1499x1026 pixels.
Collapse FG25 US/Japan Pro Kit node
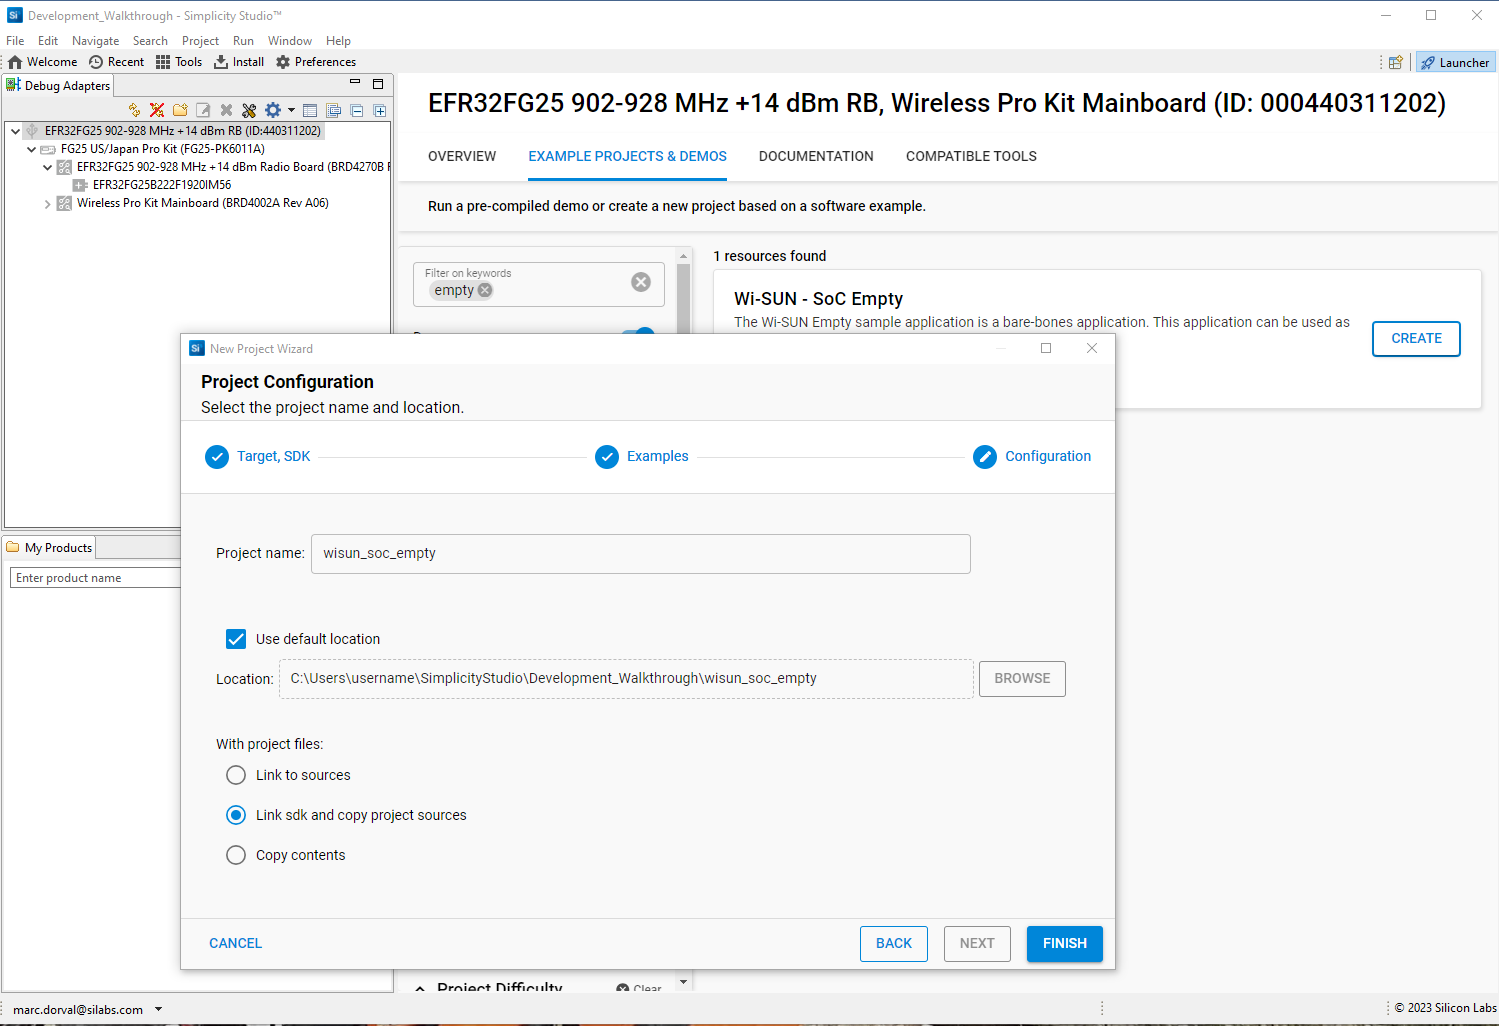31,149
